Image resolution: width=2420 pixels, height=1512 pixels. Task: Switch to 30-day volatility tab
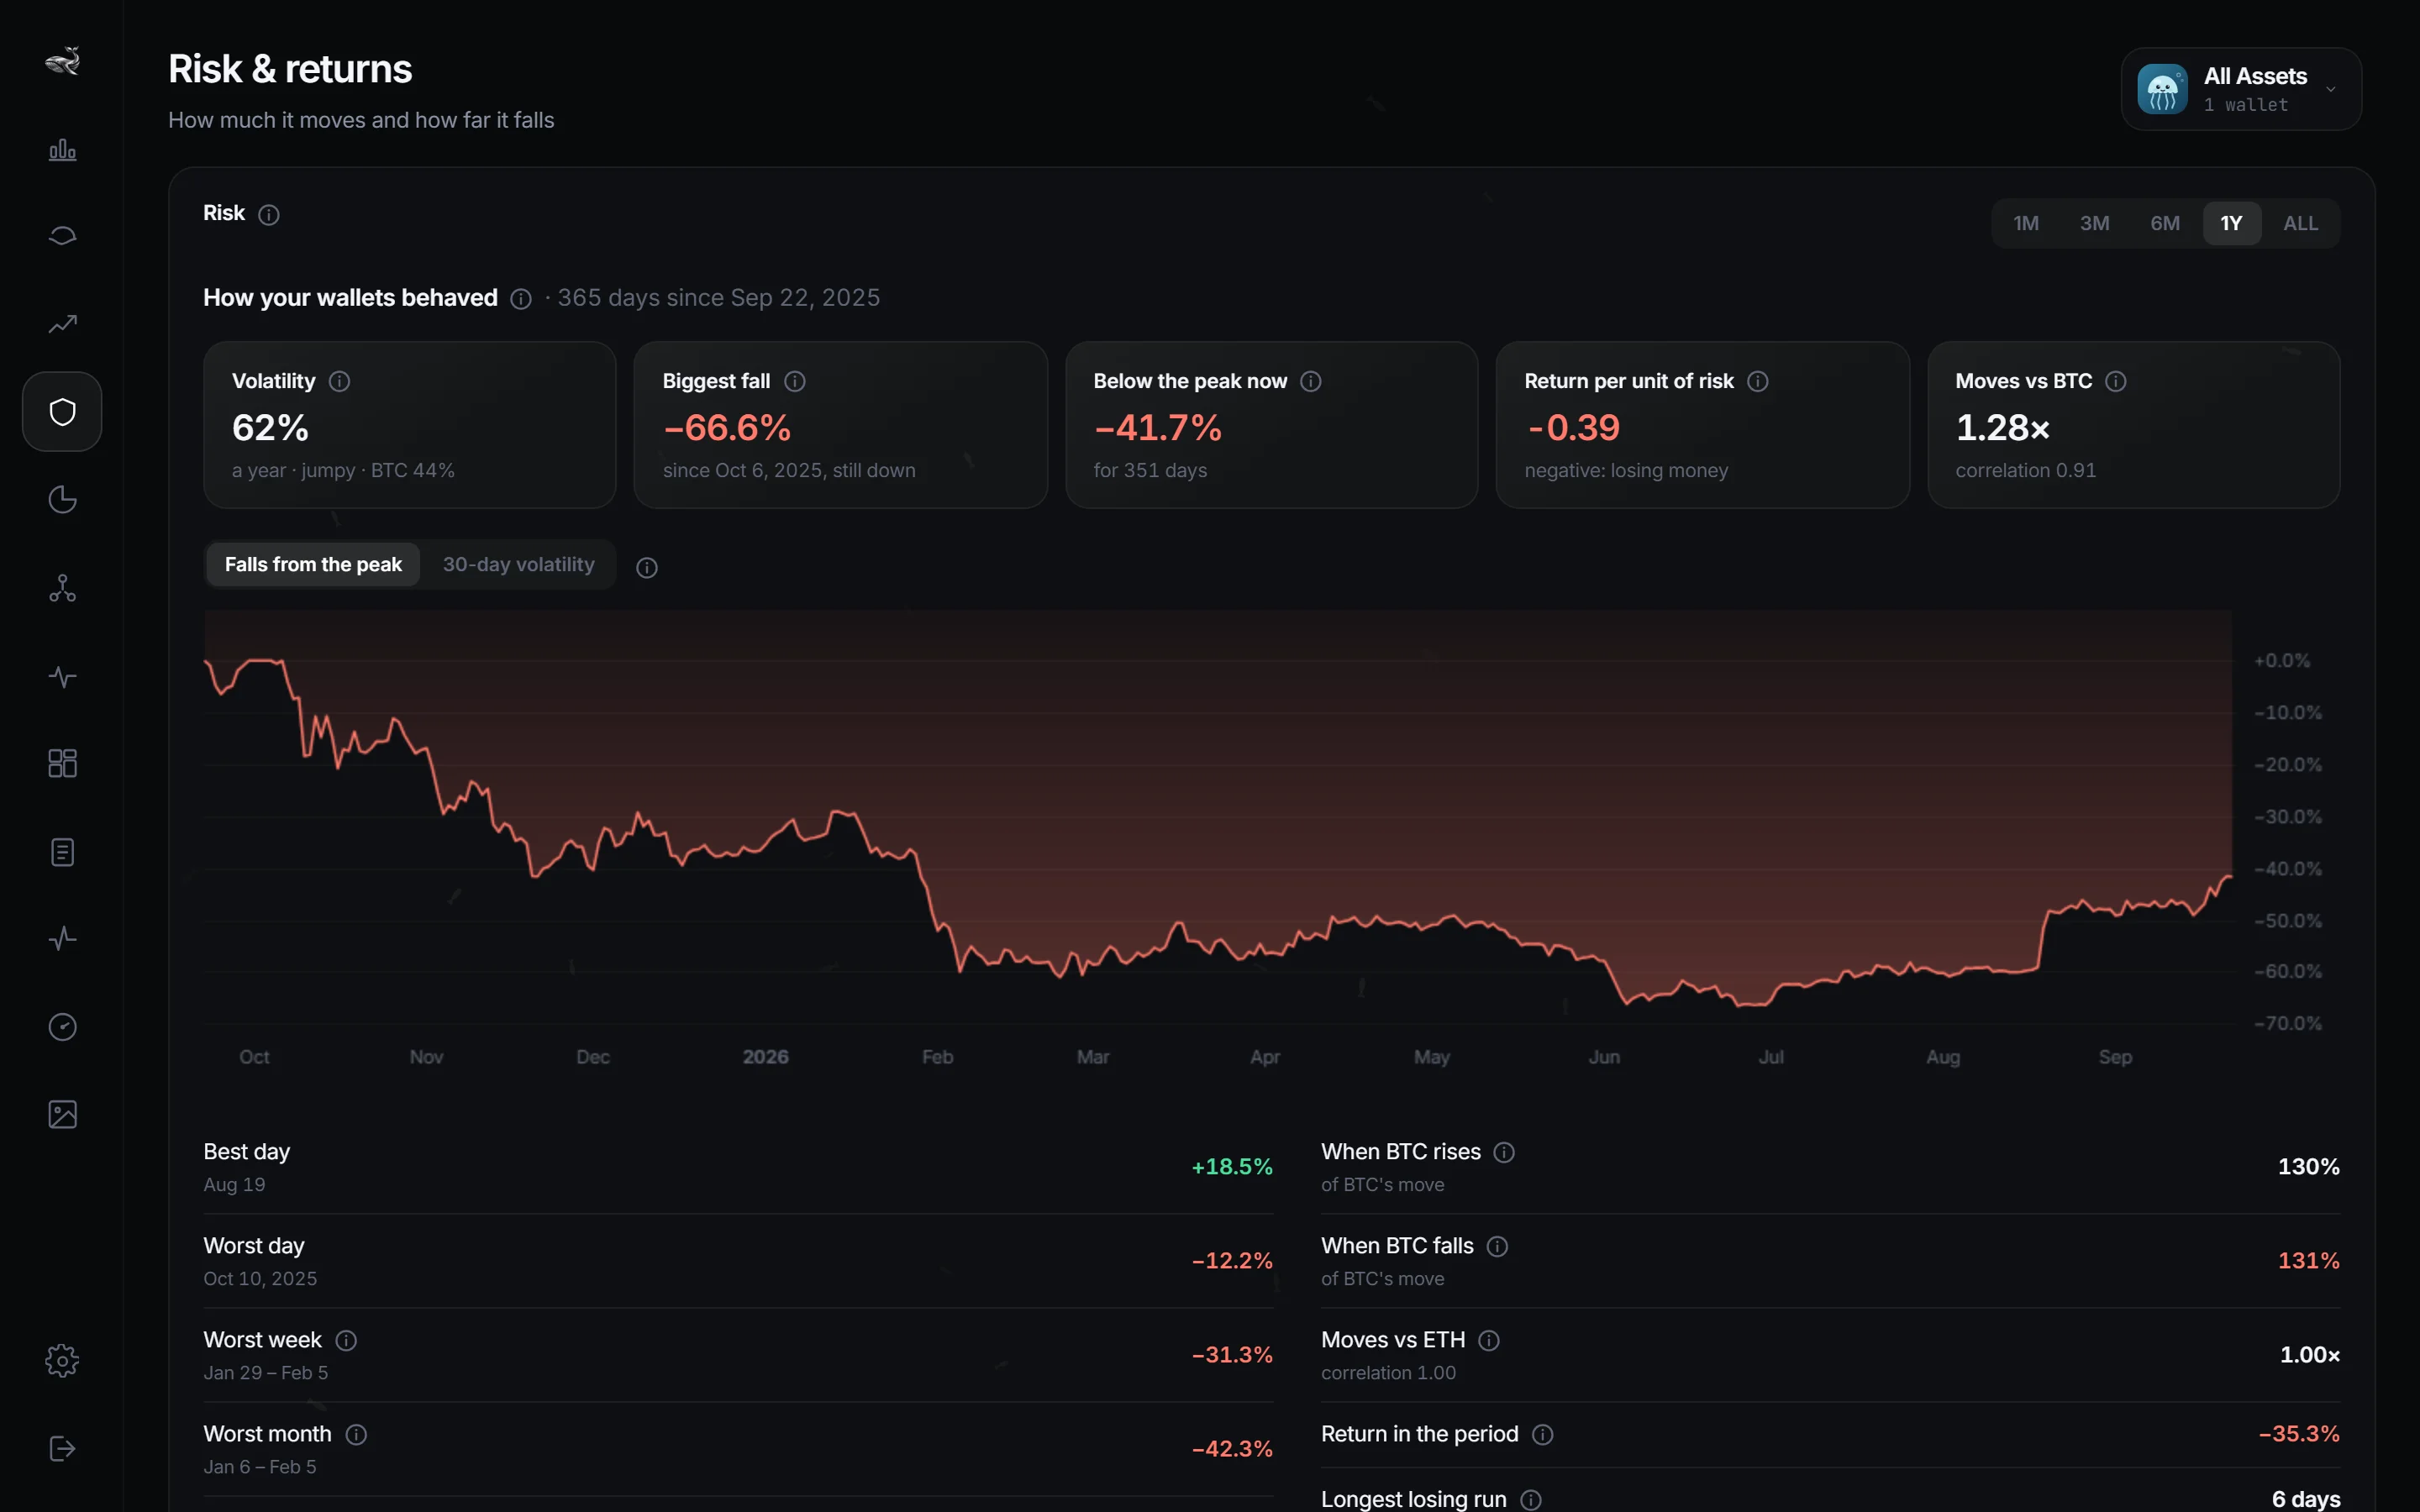(518, 565)
